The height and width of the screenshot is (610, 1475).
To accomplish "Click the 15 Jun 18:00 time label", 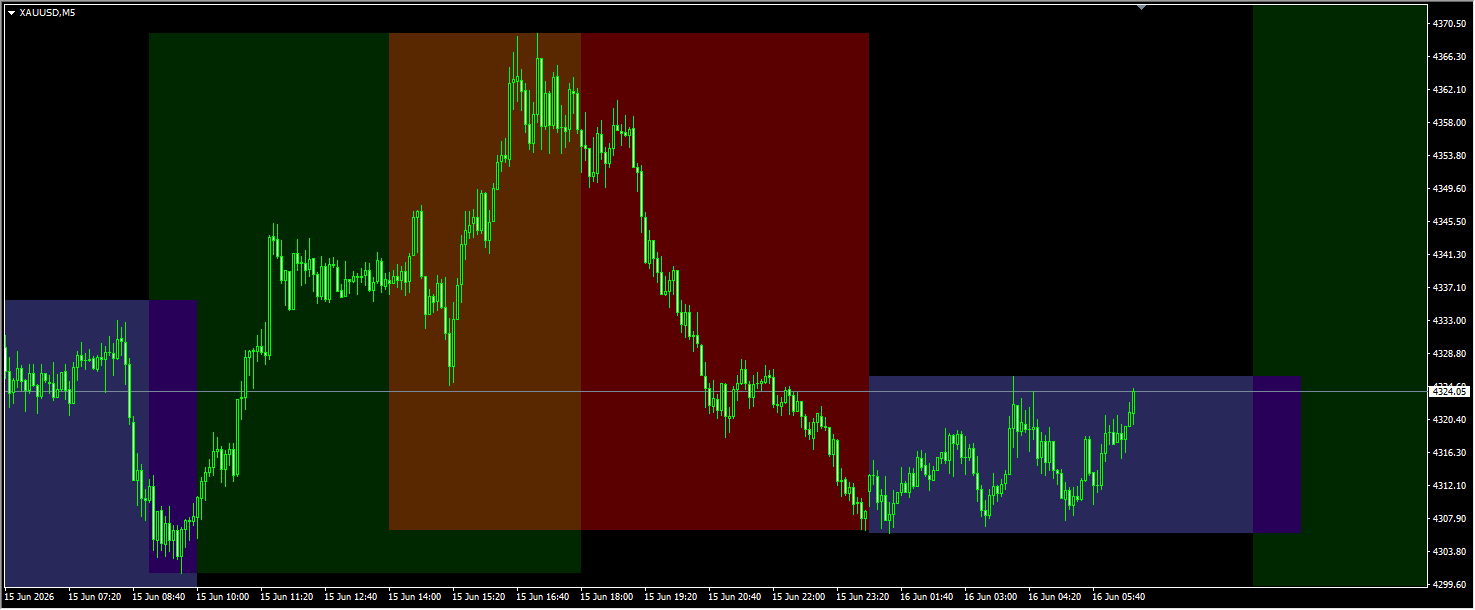I will pyautogui.click(x=606, y=597).
